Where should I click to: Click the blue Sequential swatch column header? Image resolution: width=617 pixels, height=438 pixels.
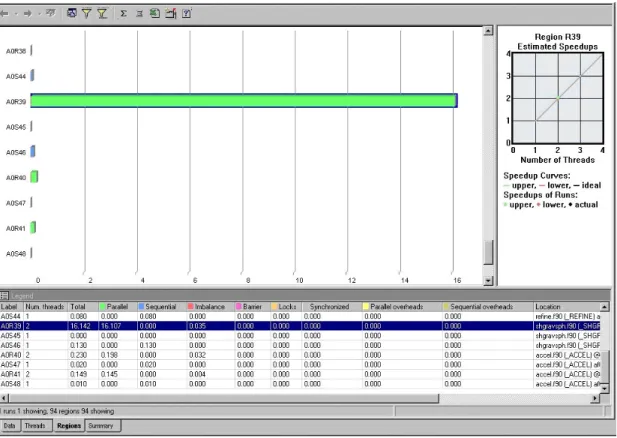(x=162, y=307)
